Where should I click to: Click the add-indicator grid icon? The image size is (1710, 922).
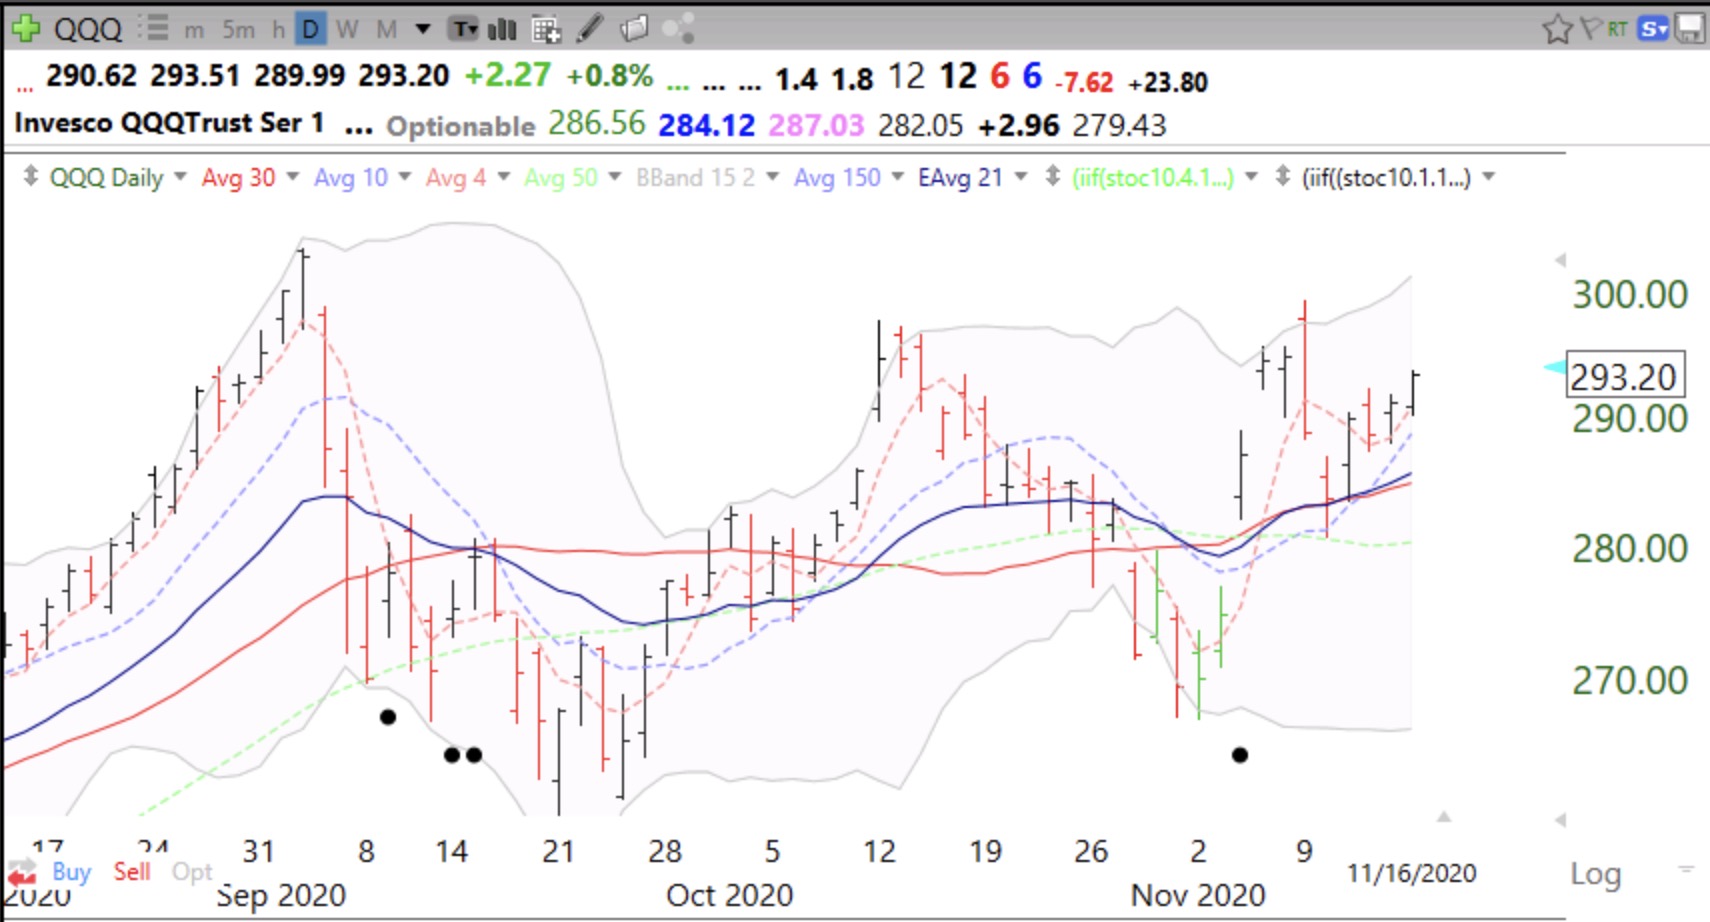click(546, 29)
